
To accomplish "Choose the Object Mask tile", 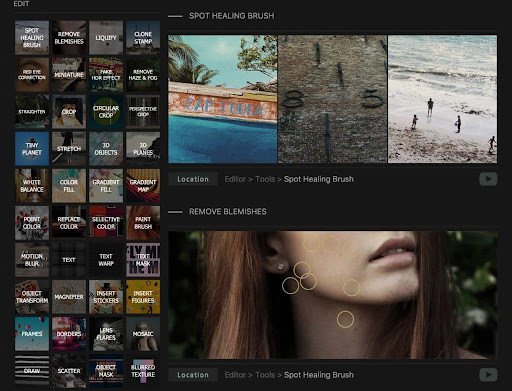I will point(106,371).
